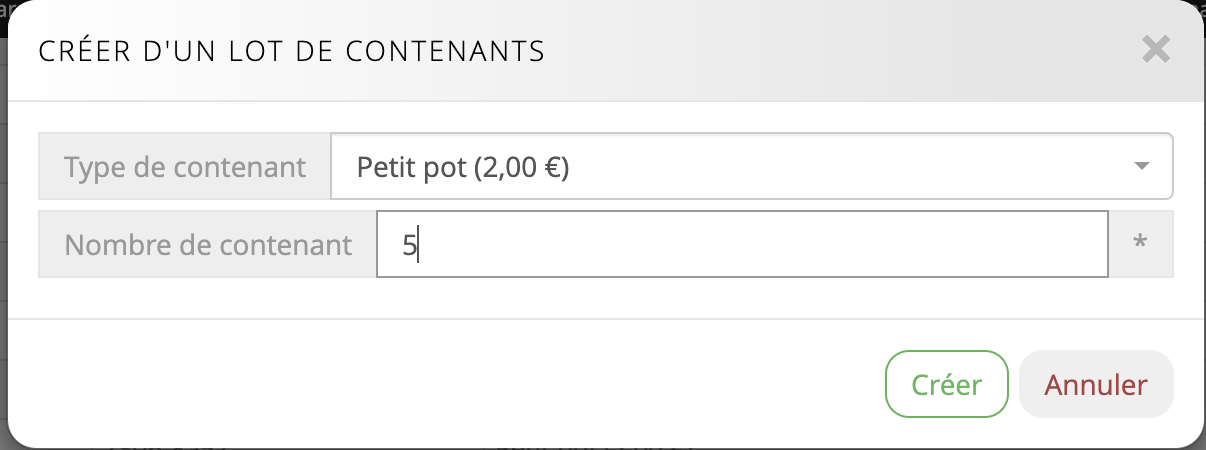
Task: Click the grey label cell before the dropdown
Action: (185, 167)
